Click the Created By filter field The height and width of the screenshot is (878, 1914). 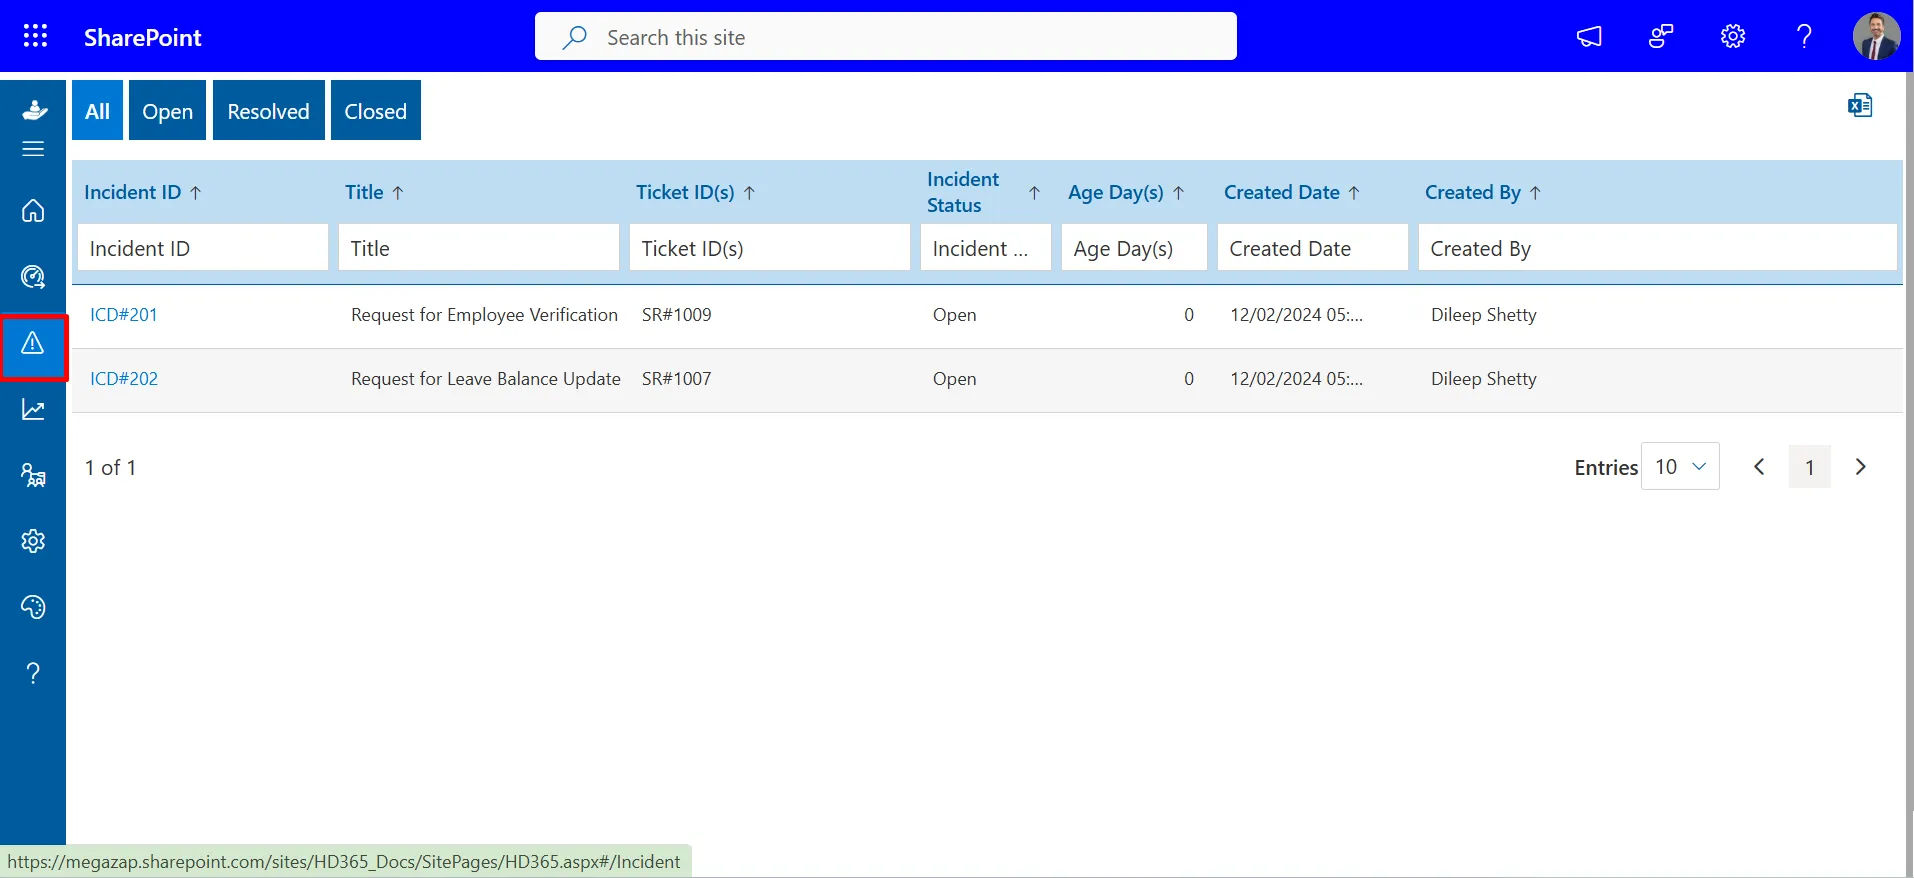pyautogui.click(x=1658, y=248)
